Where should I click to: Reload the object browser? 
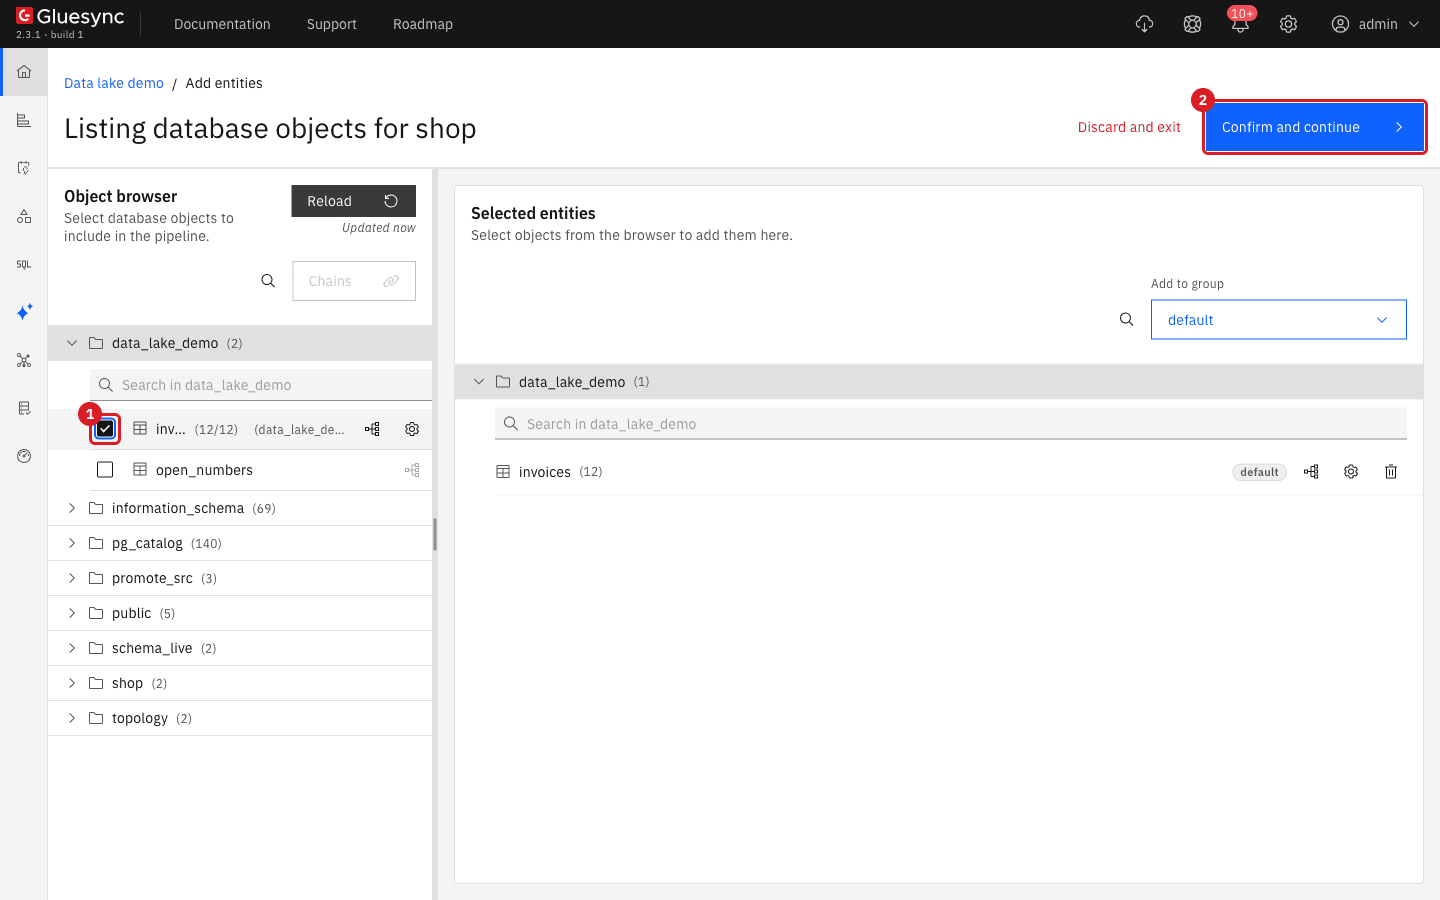(x=354, y=201)
